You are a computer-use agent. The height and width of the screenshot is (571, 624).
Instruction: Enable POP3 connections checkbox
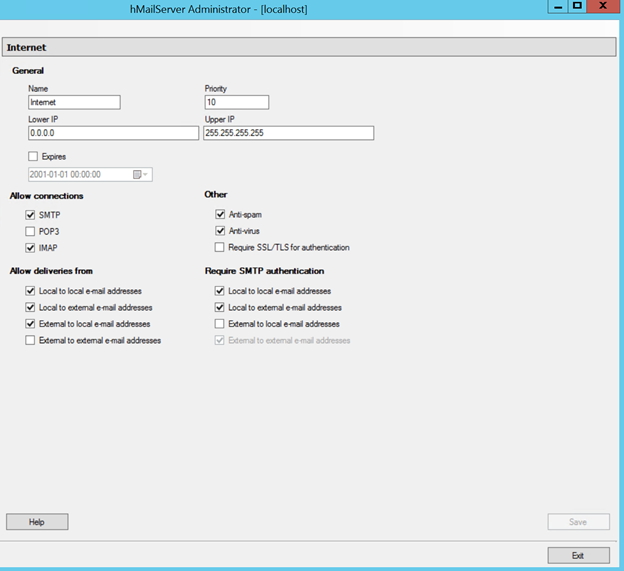click(30, 231)
